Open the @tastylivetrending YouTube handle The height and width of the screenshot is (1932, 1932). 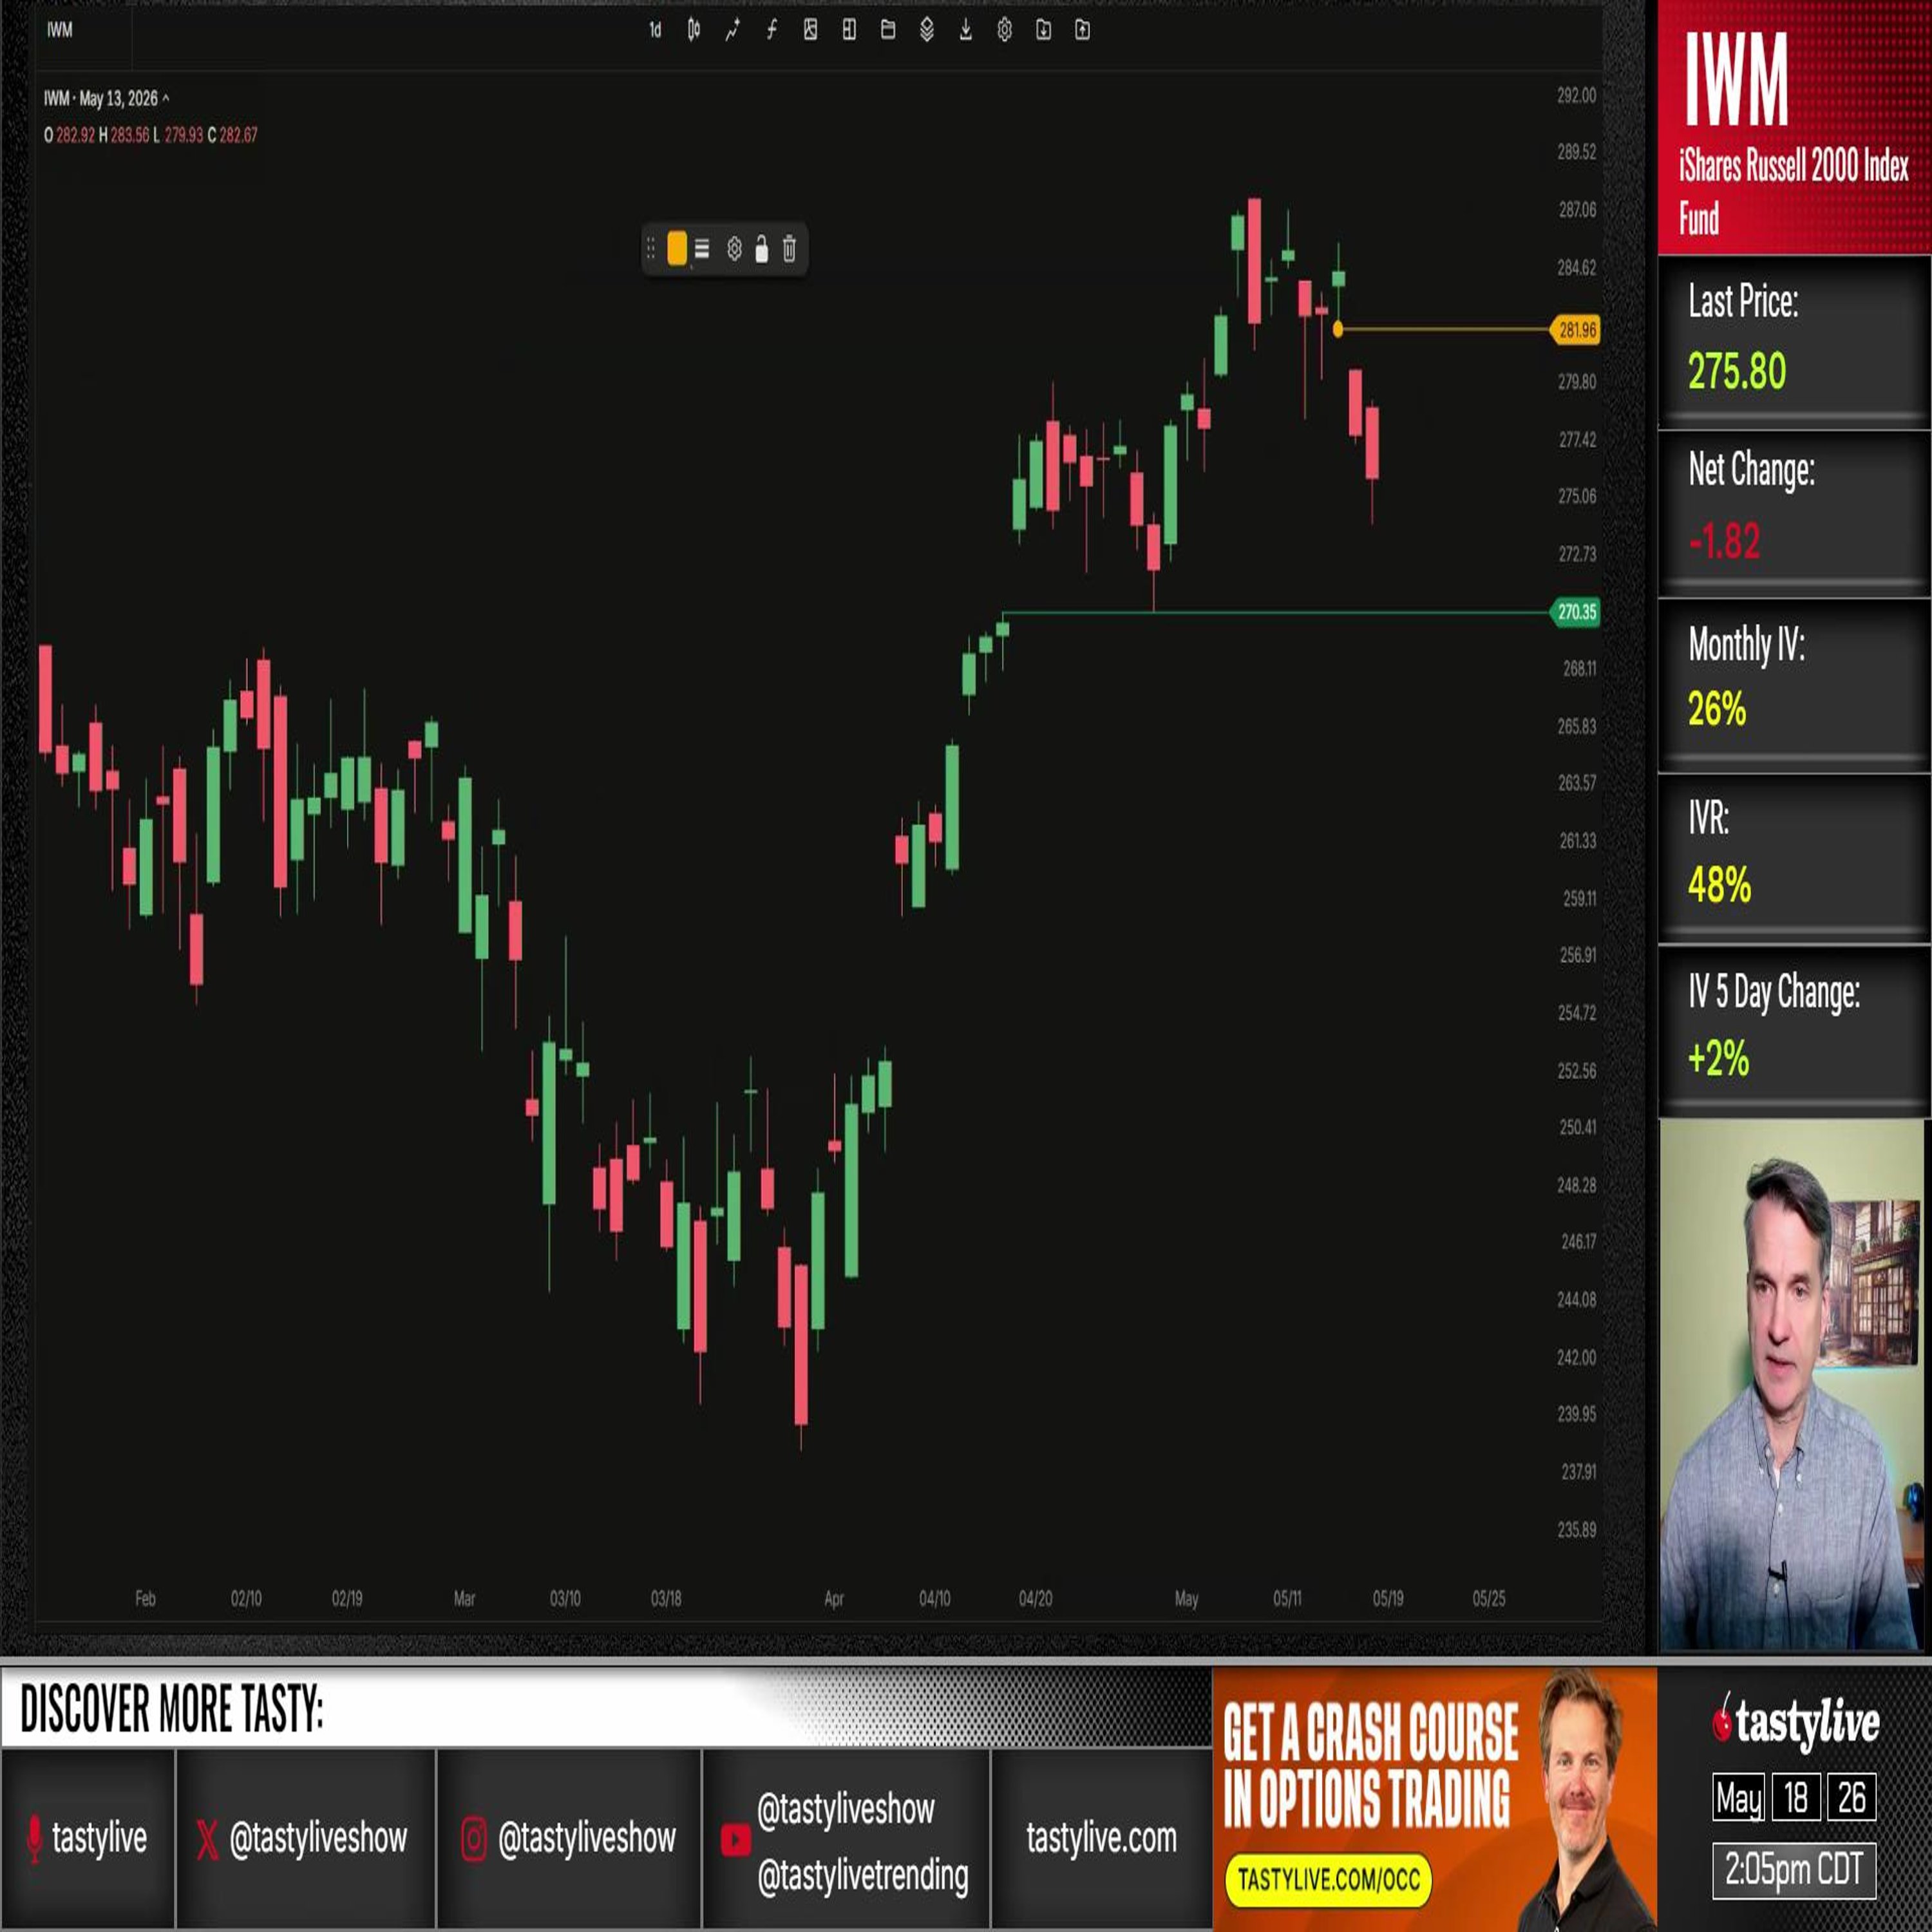click(x=862, y=1875)
